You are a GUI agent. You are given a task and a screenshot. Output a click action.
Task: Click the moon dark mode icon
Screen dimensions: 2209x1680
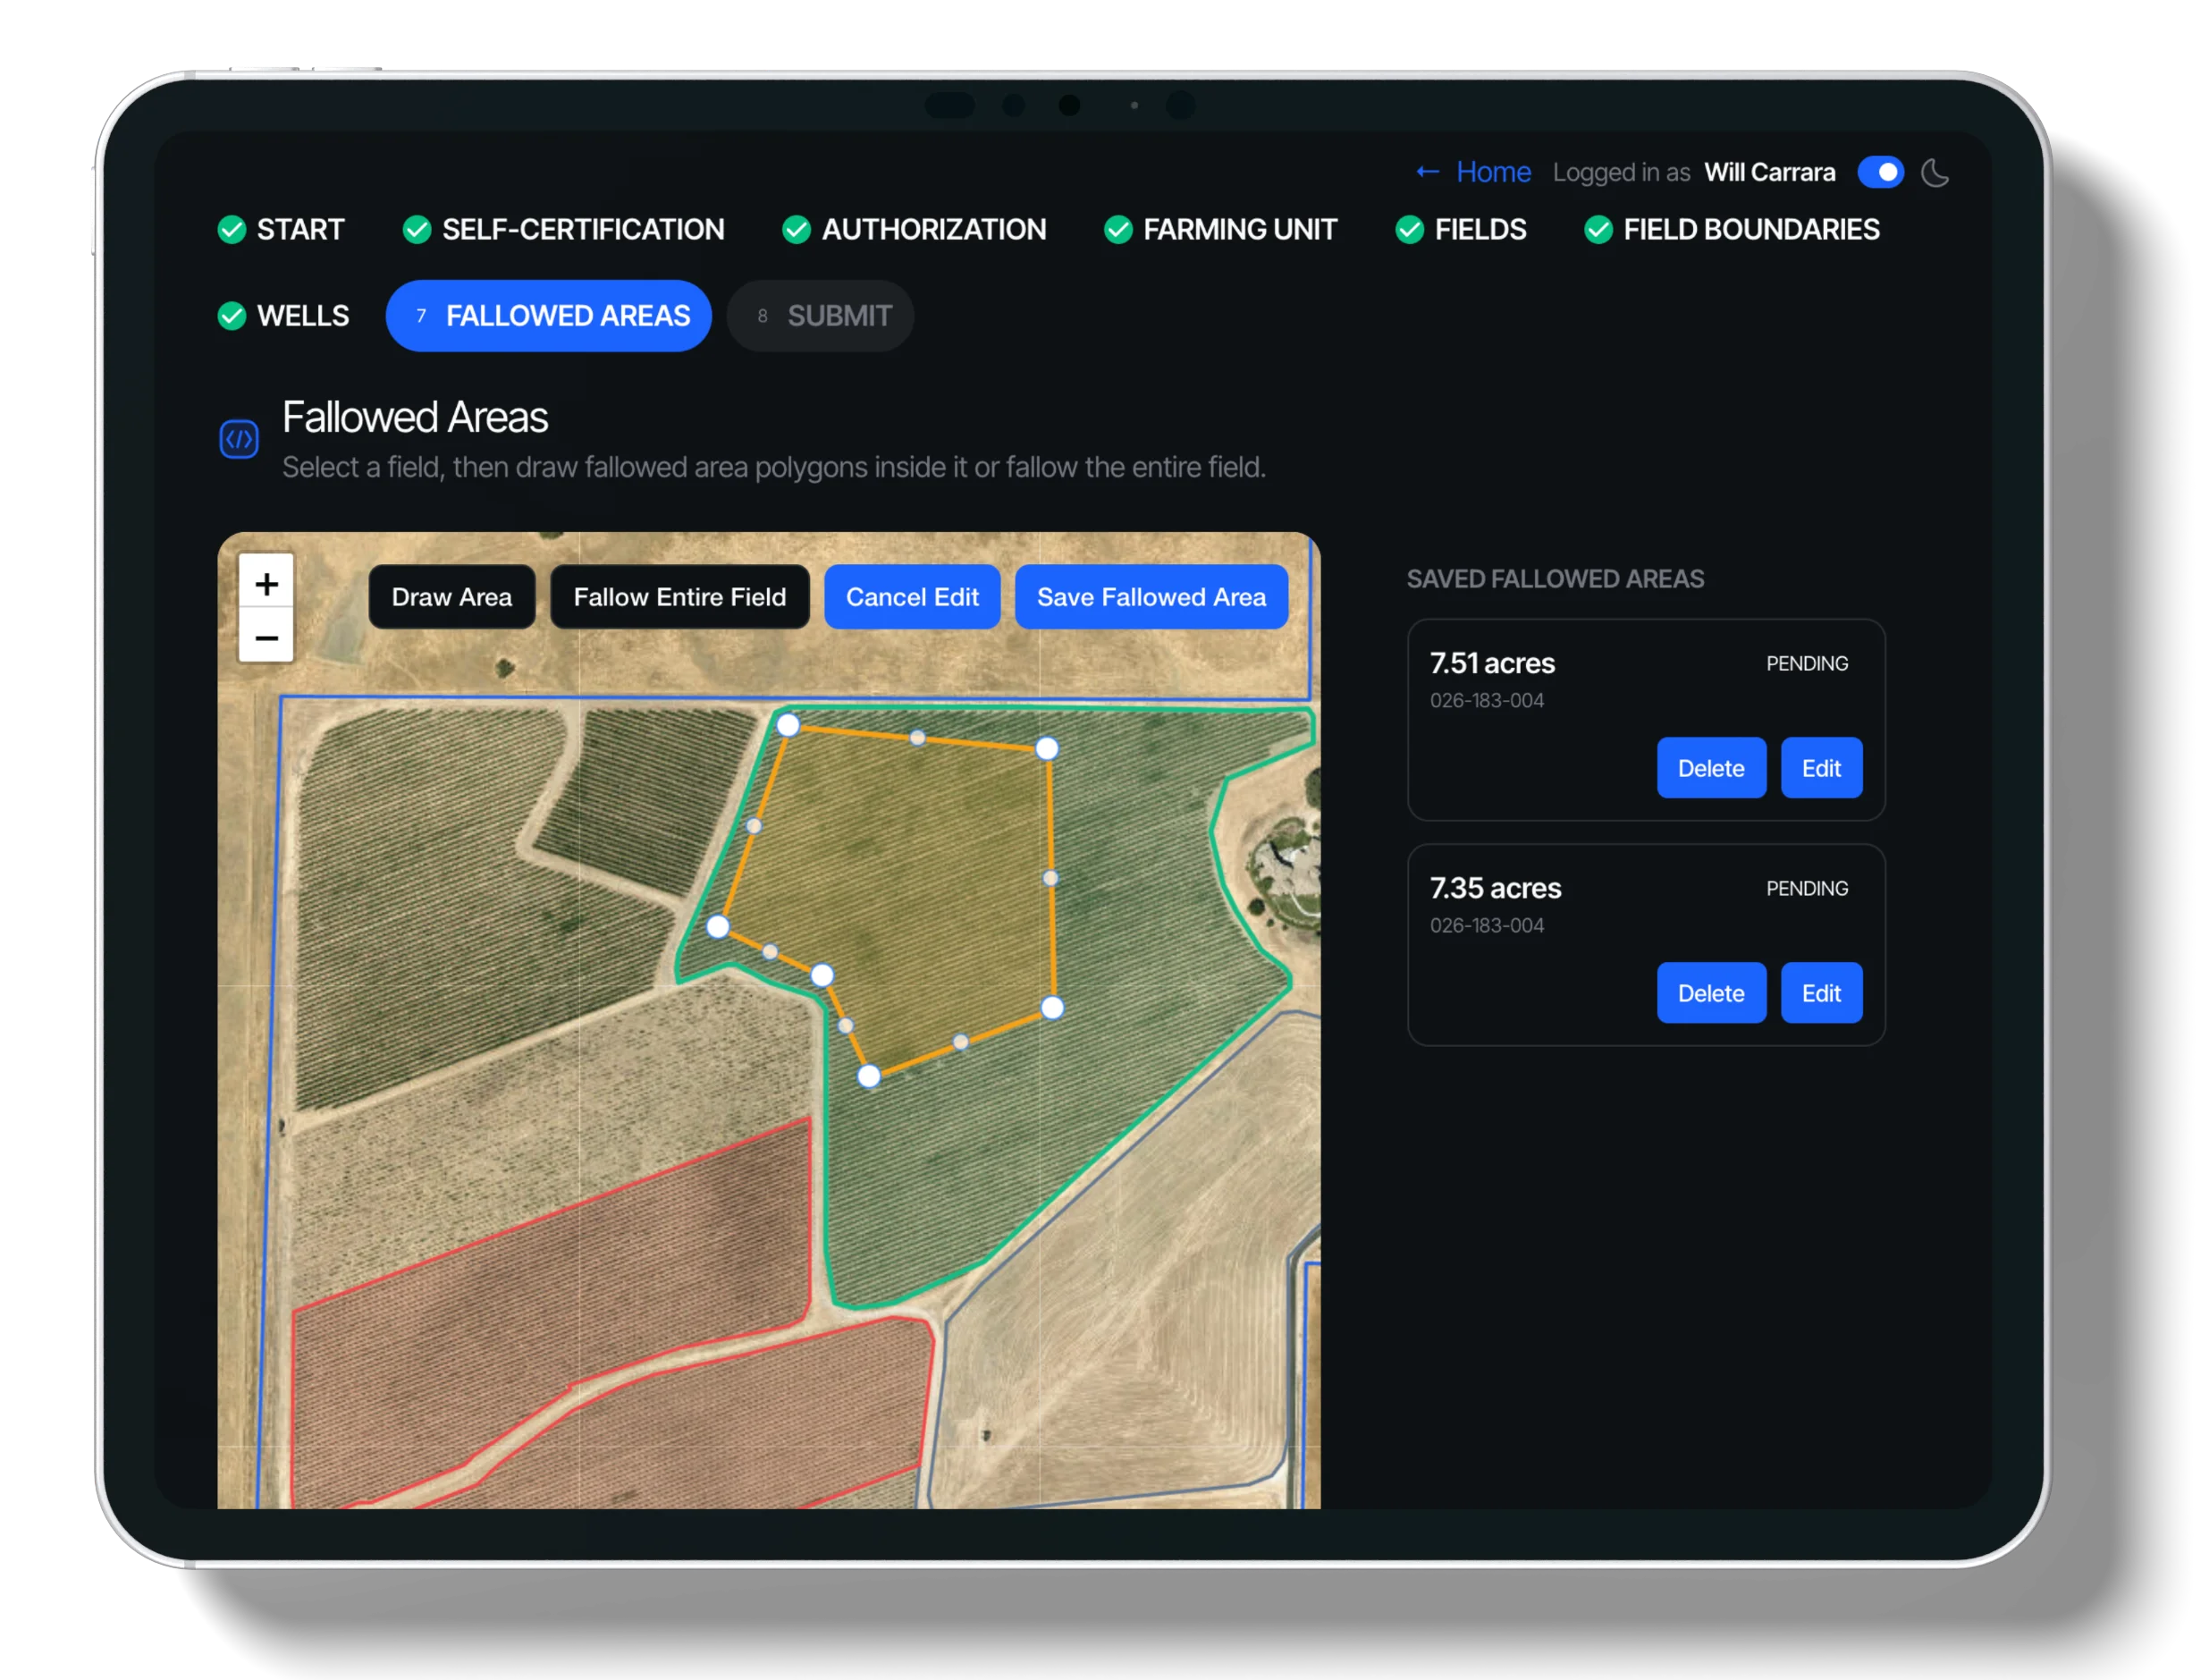[x=1936, y=173]
